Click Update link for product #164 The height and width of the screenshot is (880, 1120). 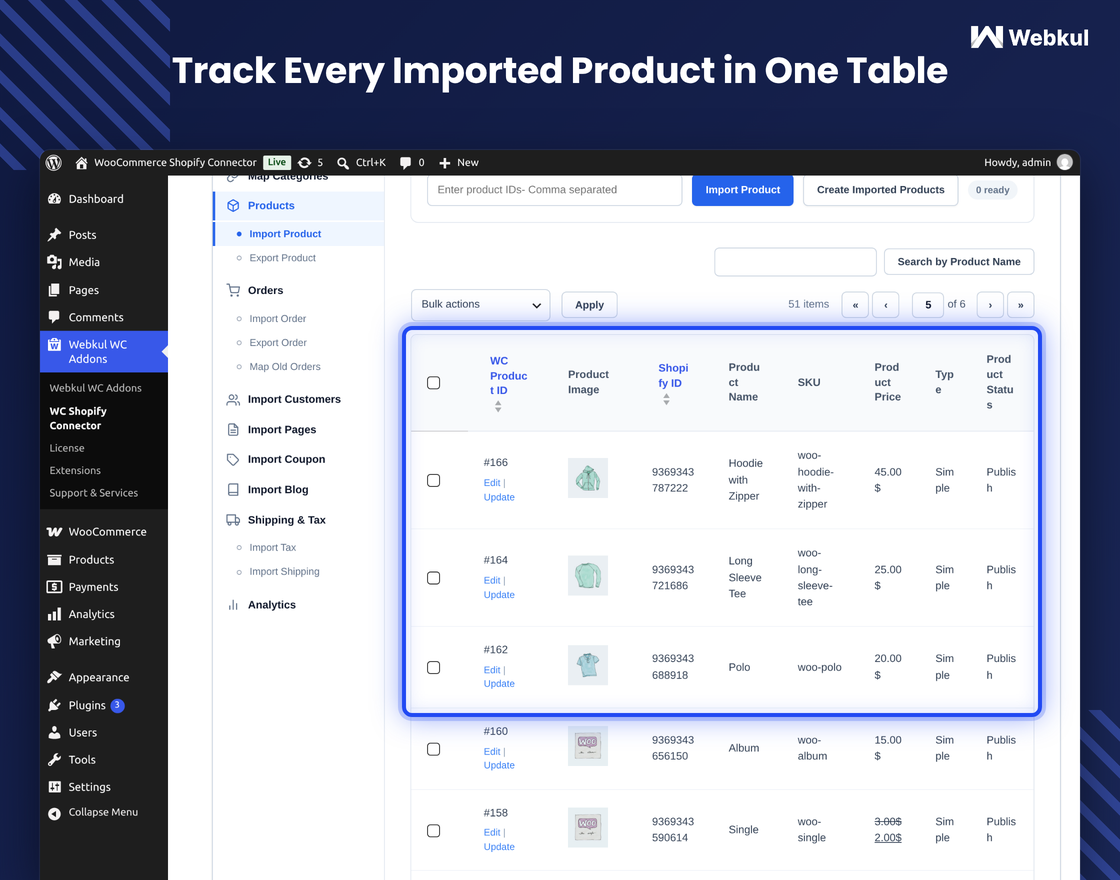coord(499,595)
